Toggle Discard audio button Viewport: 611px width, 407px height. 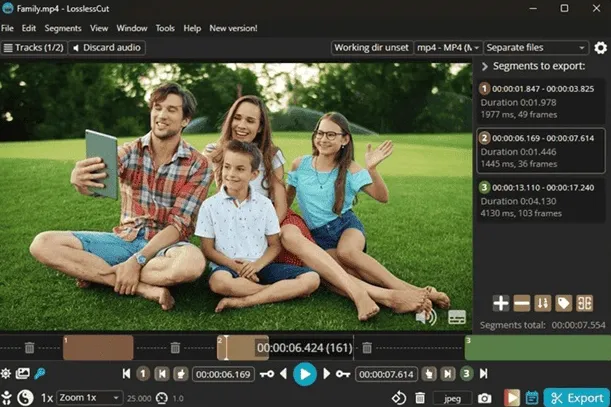point(107,48)
